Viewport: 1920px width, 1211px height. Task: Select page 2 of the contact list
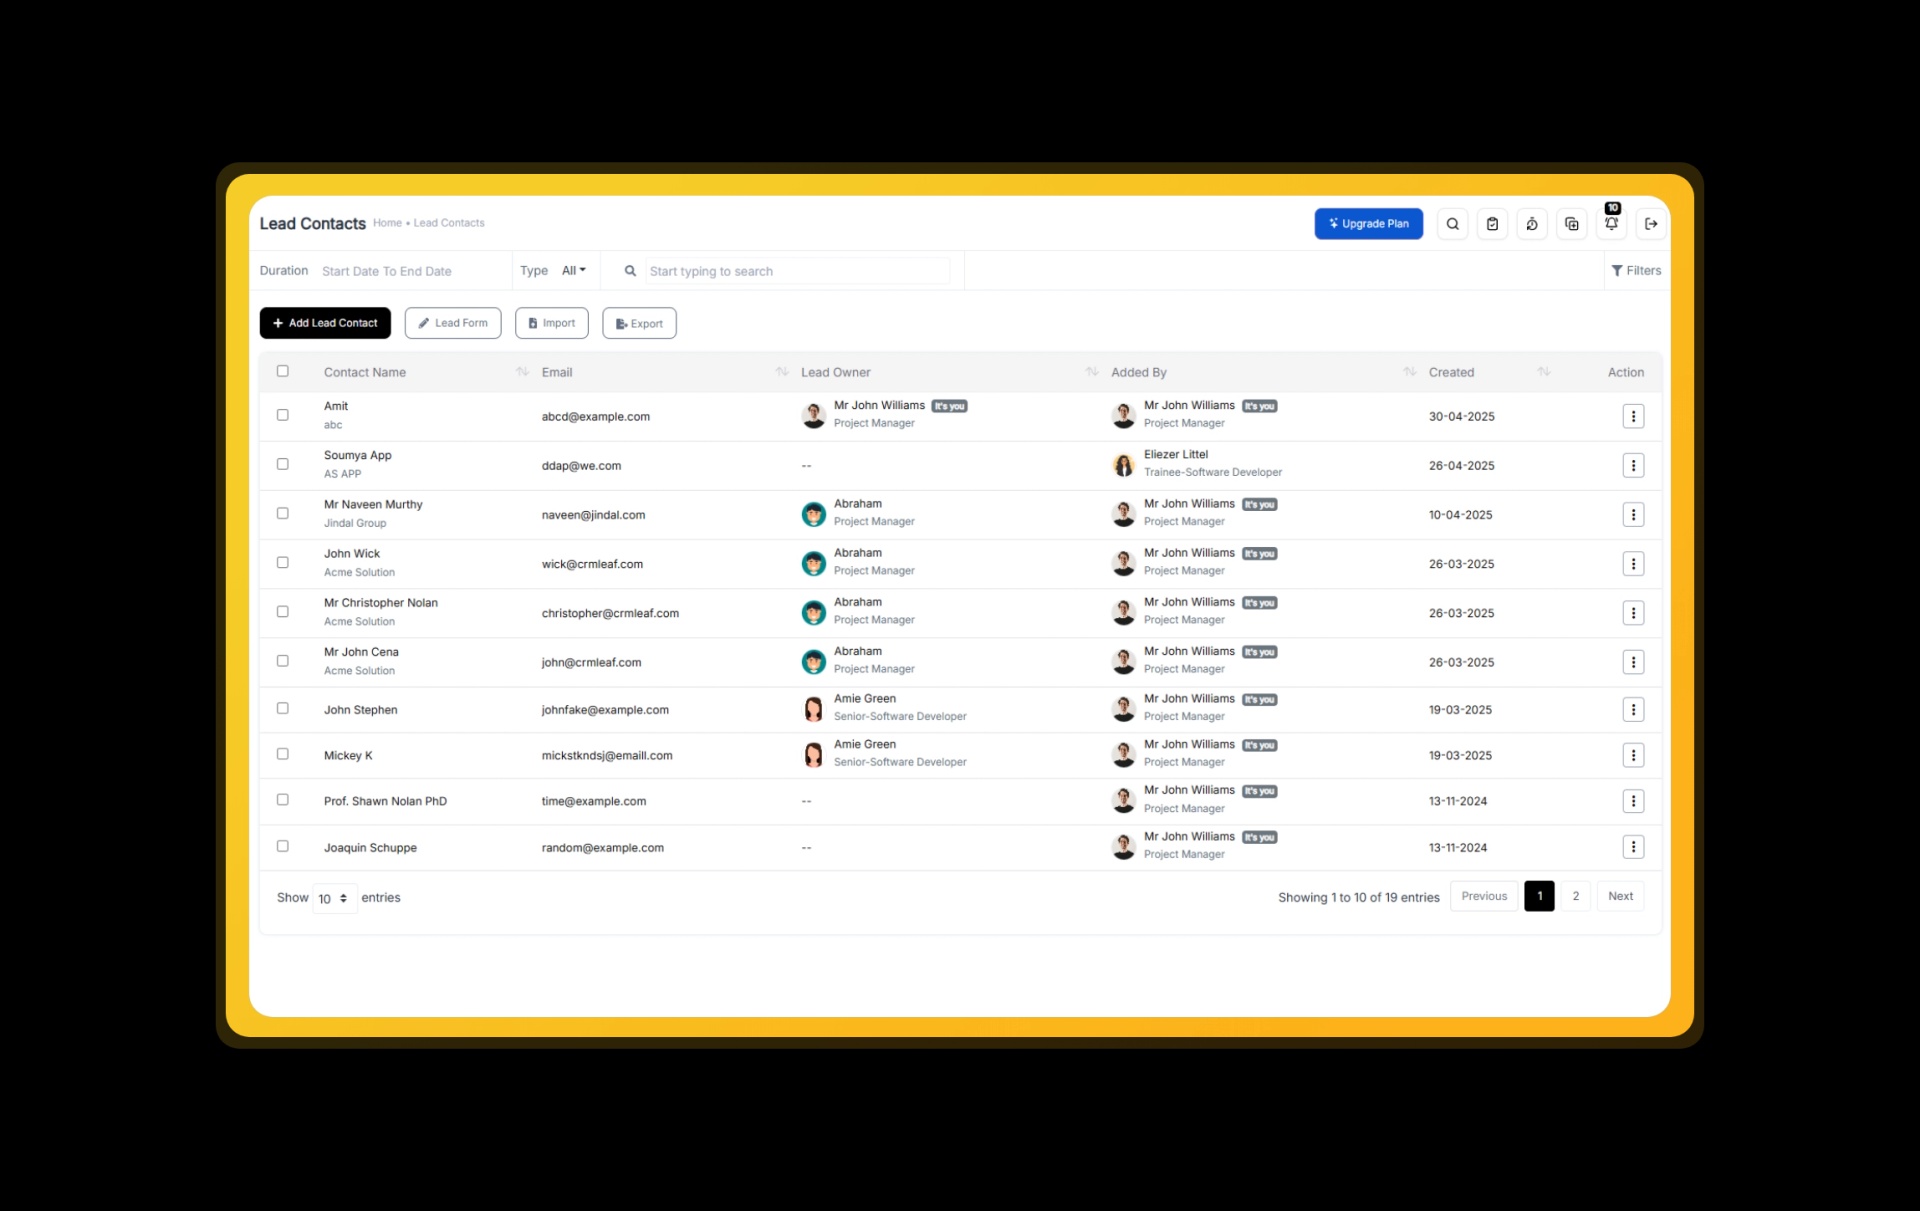click(x=1576, y=896)
